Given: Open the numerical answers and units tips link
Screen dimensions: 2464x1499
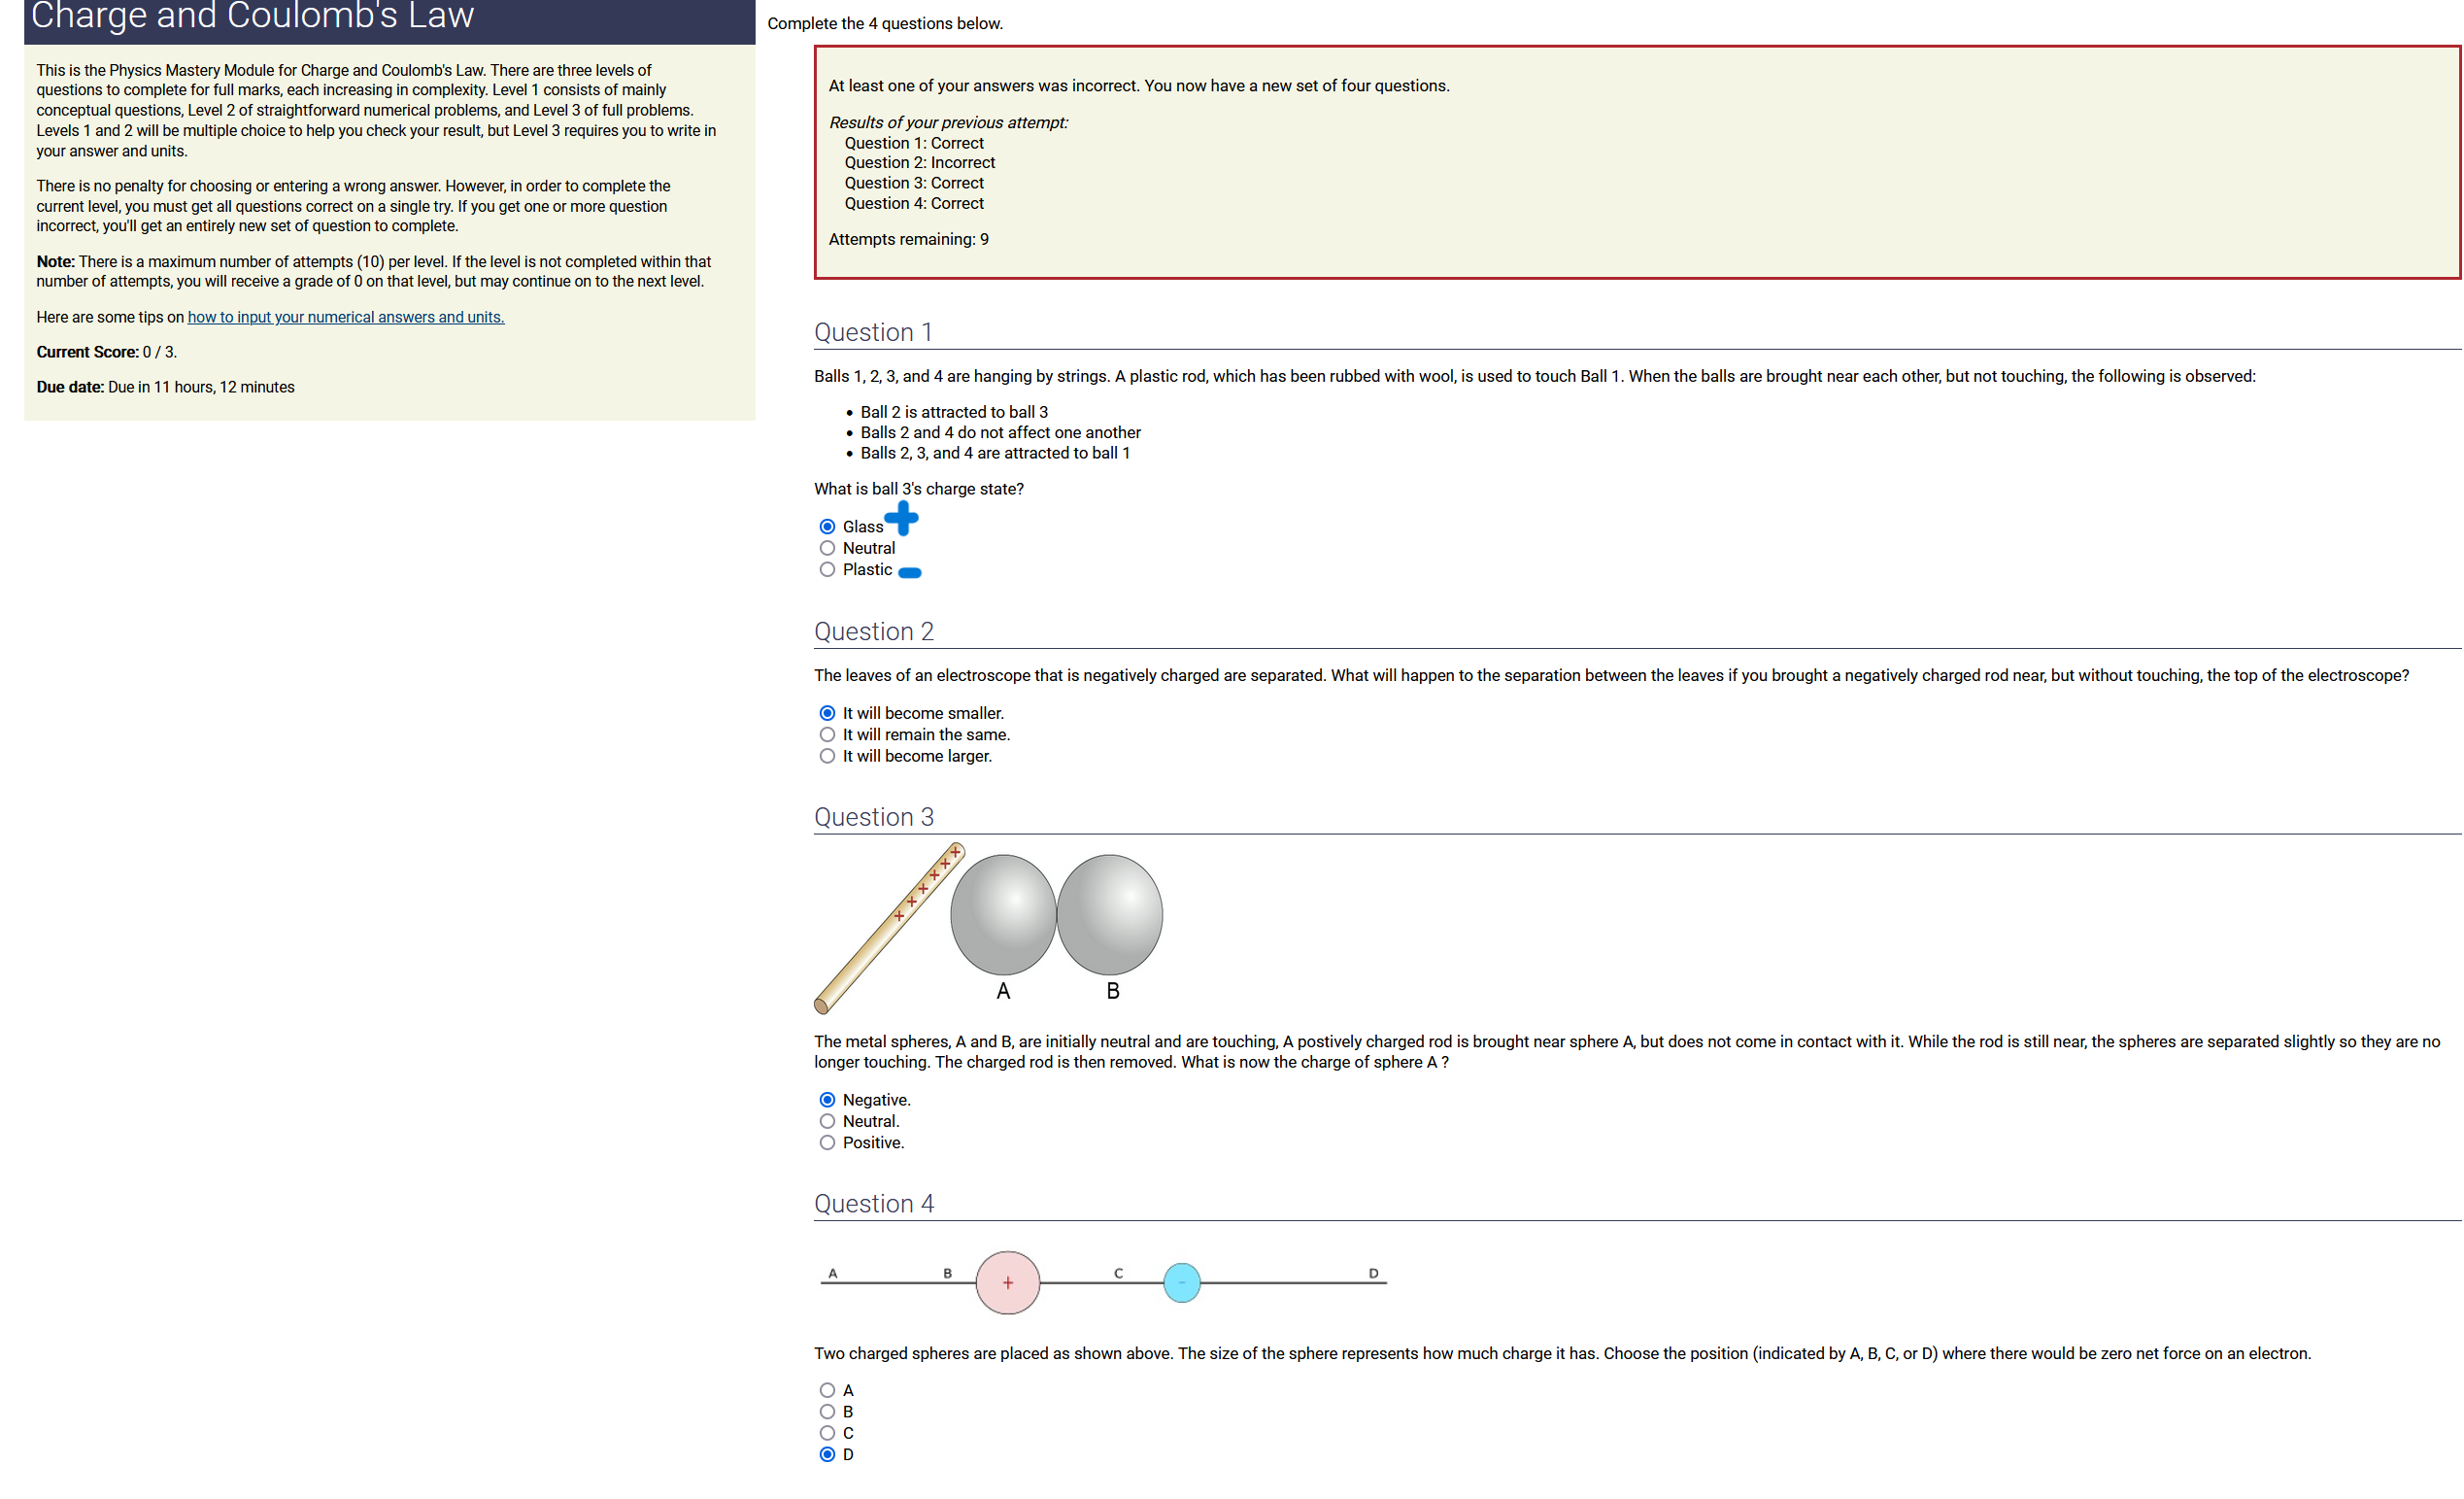Looking at the screenshot, I should coord(345,317).
